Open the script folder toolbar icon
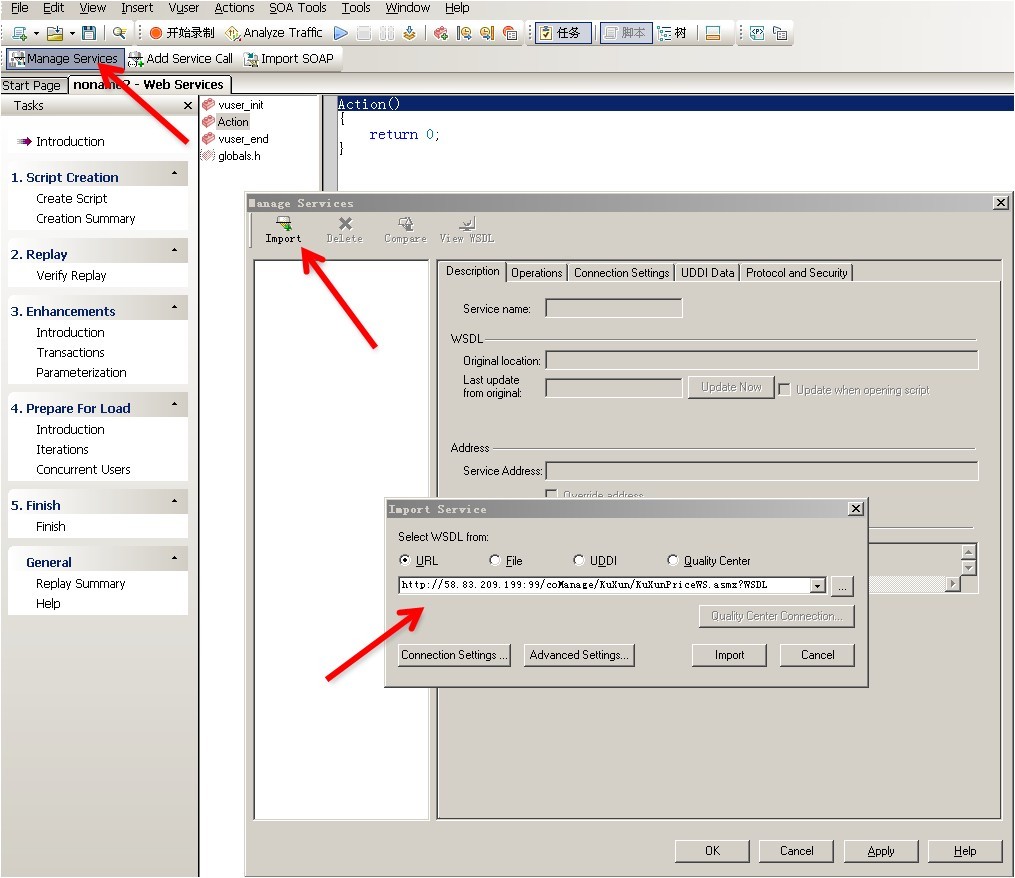1015x878 pixels. (x=55, y=33)
